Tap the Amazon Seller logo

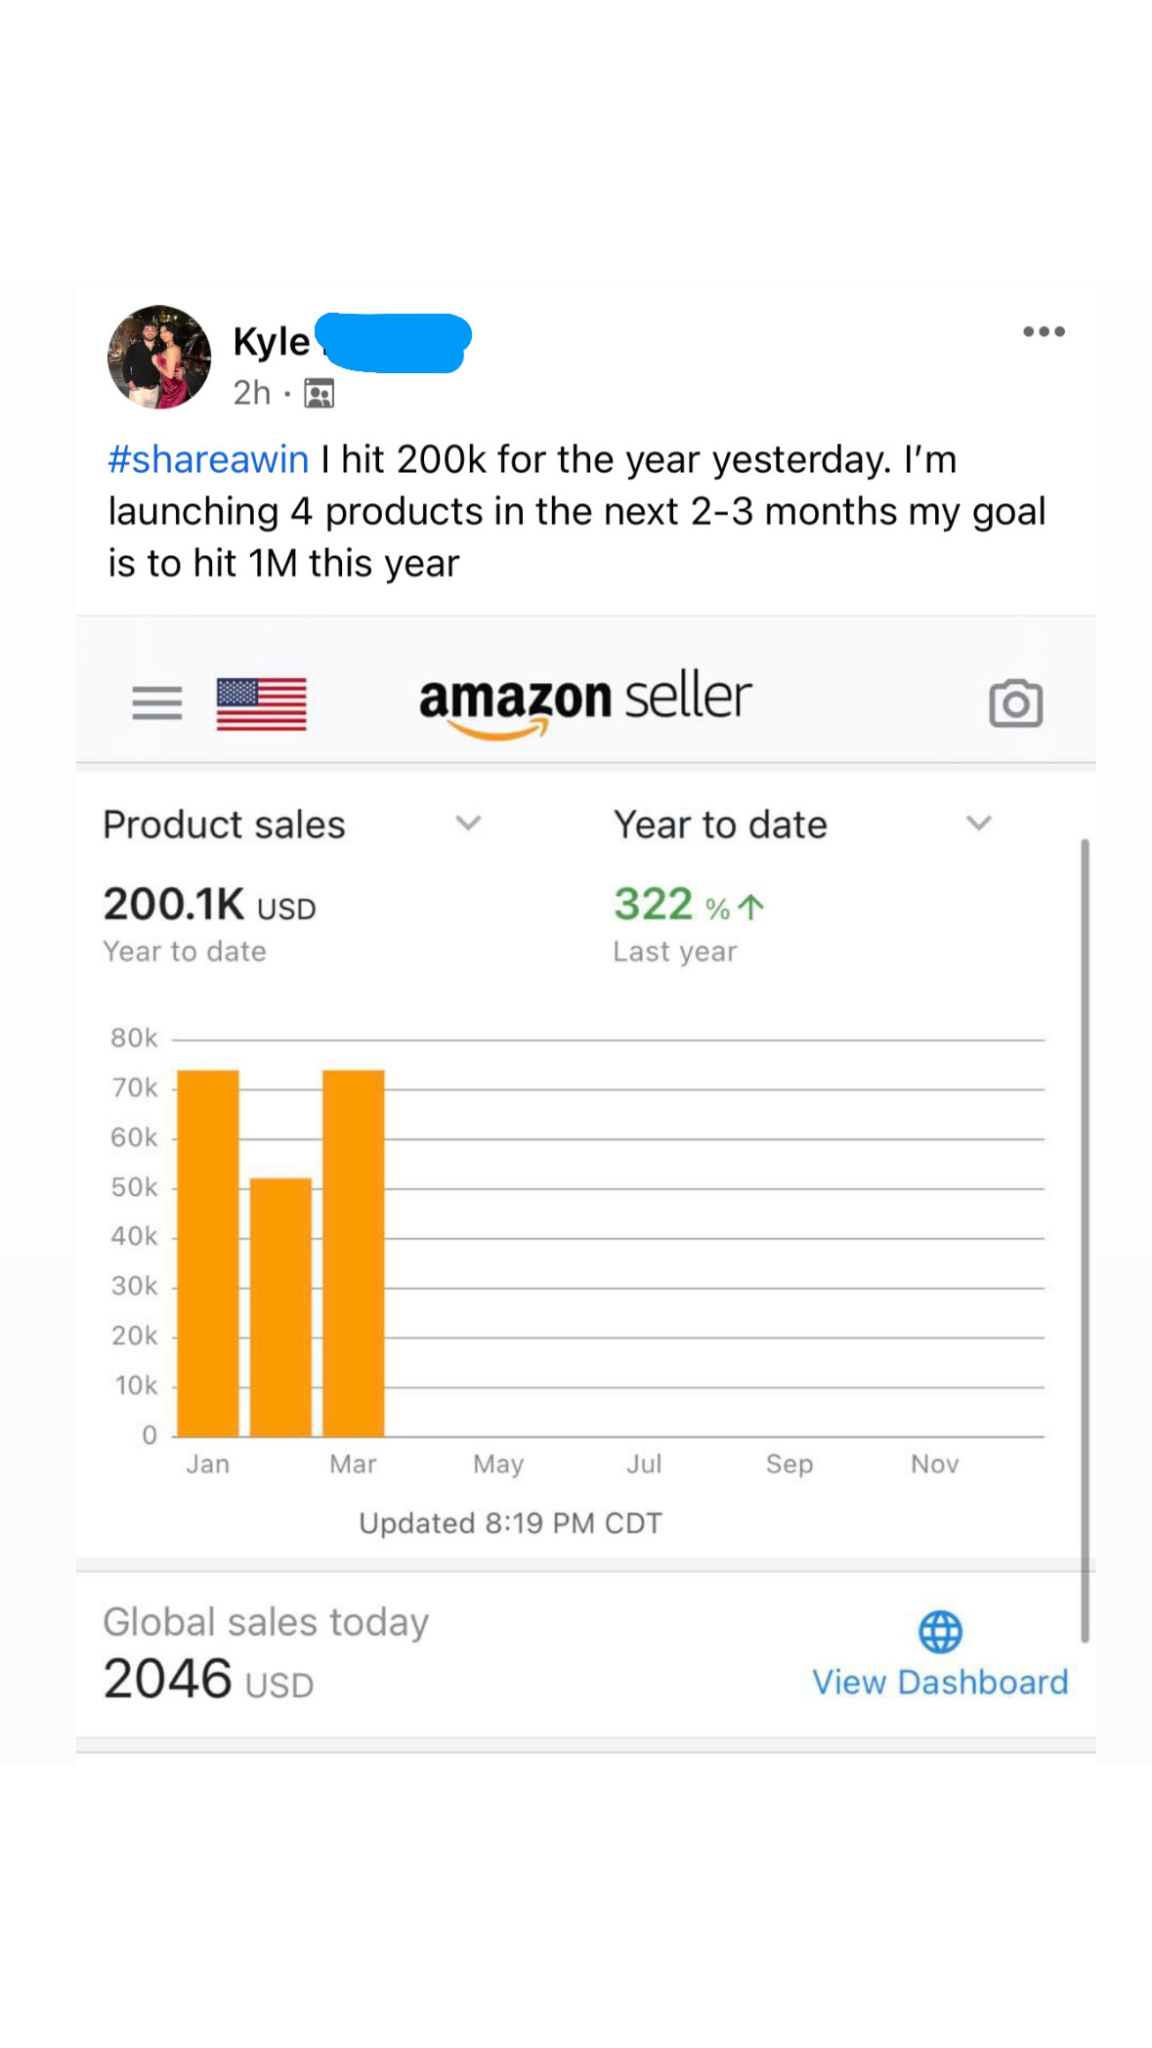point(585,702)
